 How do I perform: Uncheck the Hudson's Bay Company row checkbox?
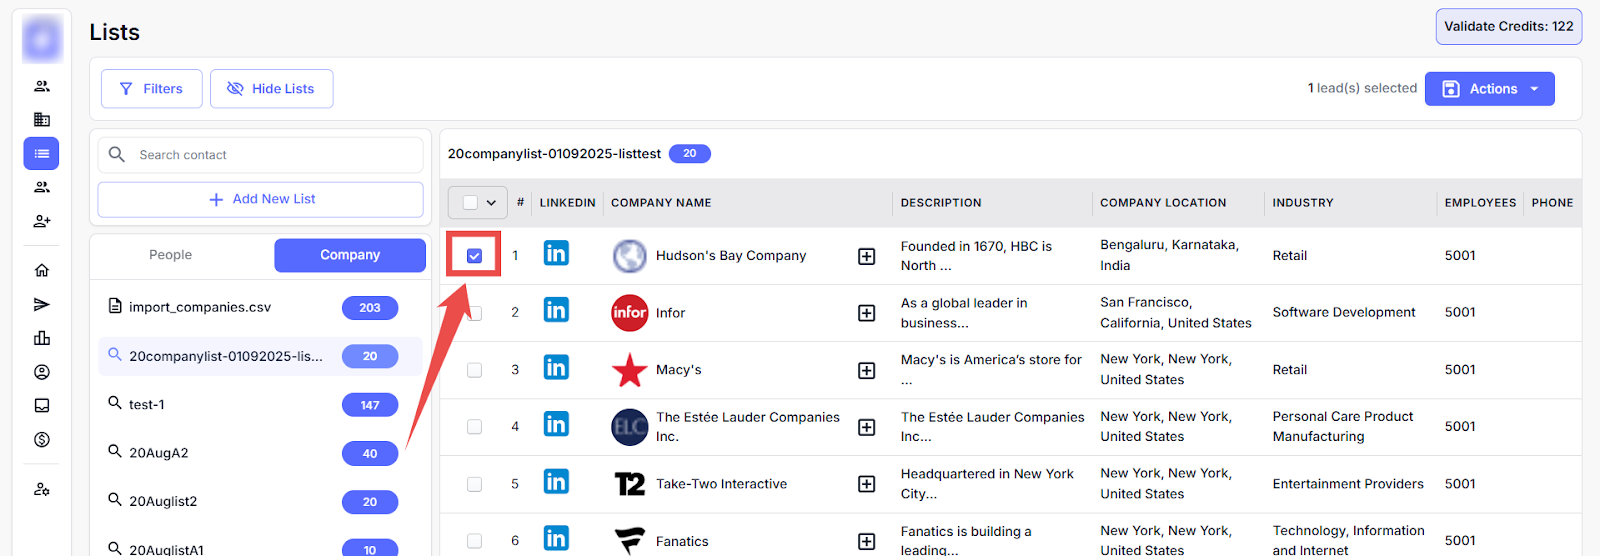(474, 256)
